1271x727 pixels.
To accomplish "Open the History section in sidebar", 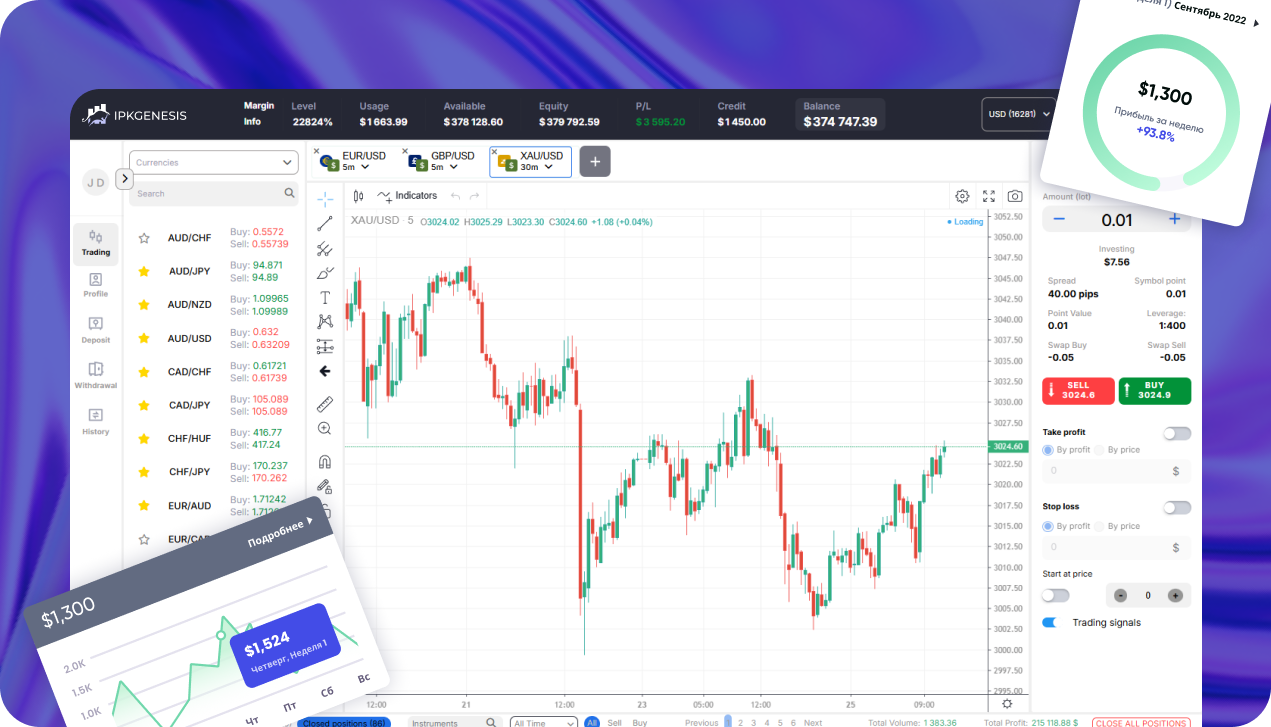I will pos(96,421).
